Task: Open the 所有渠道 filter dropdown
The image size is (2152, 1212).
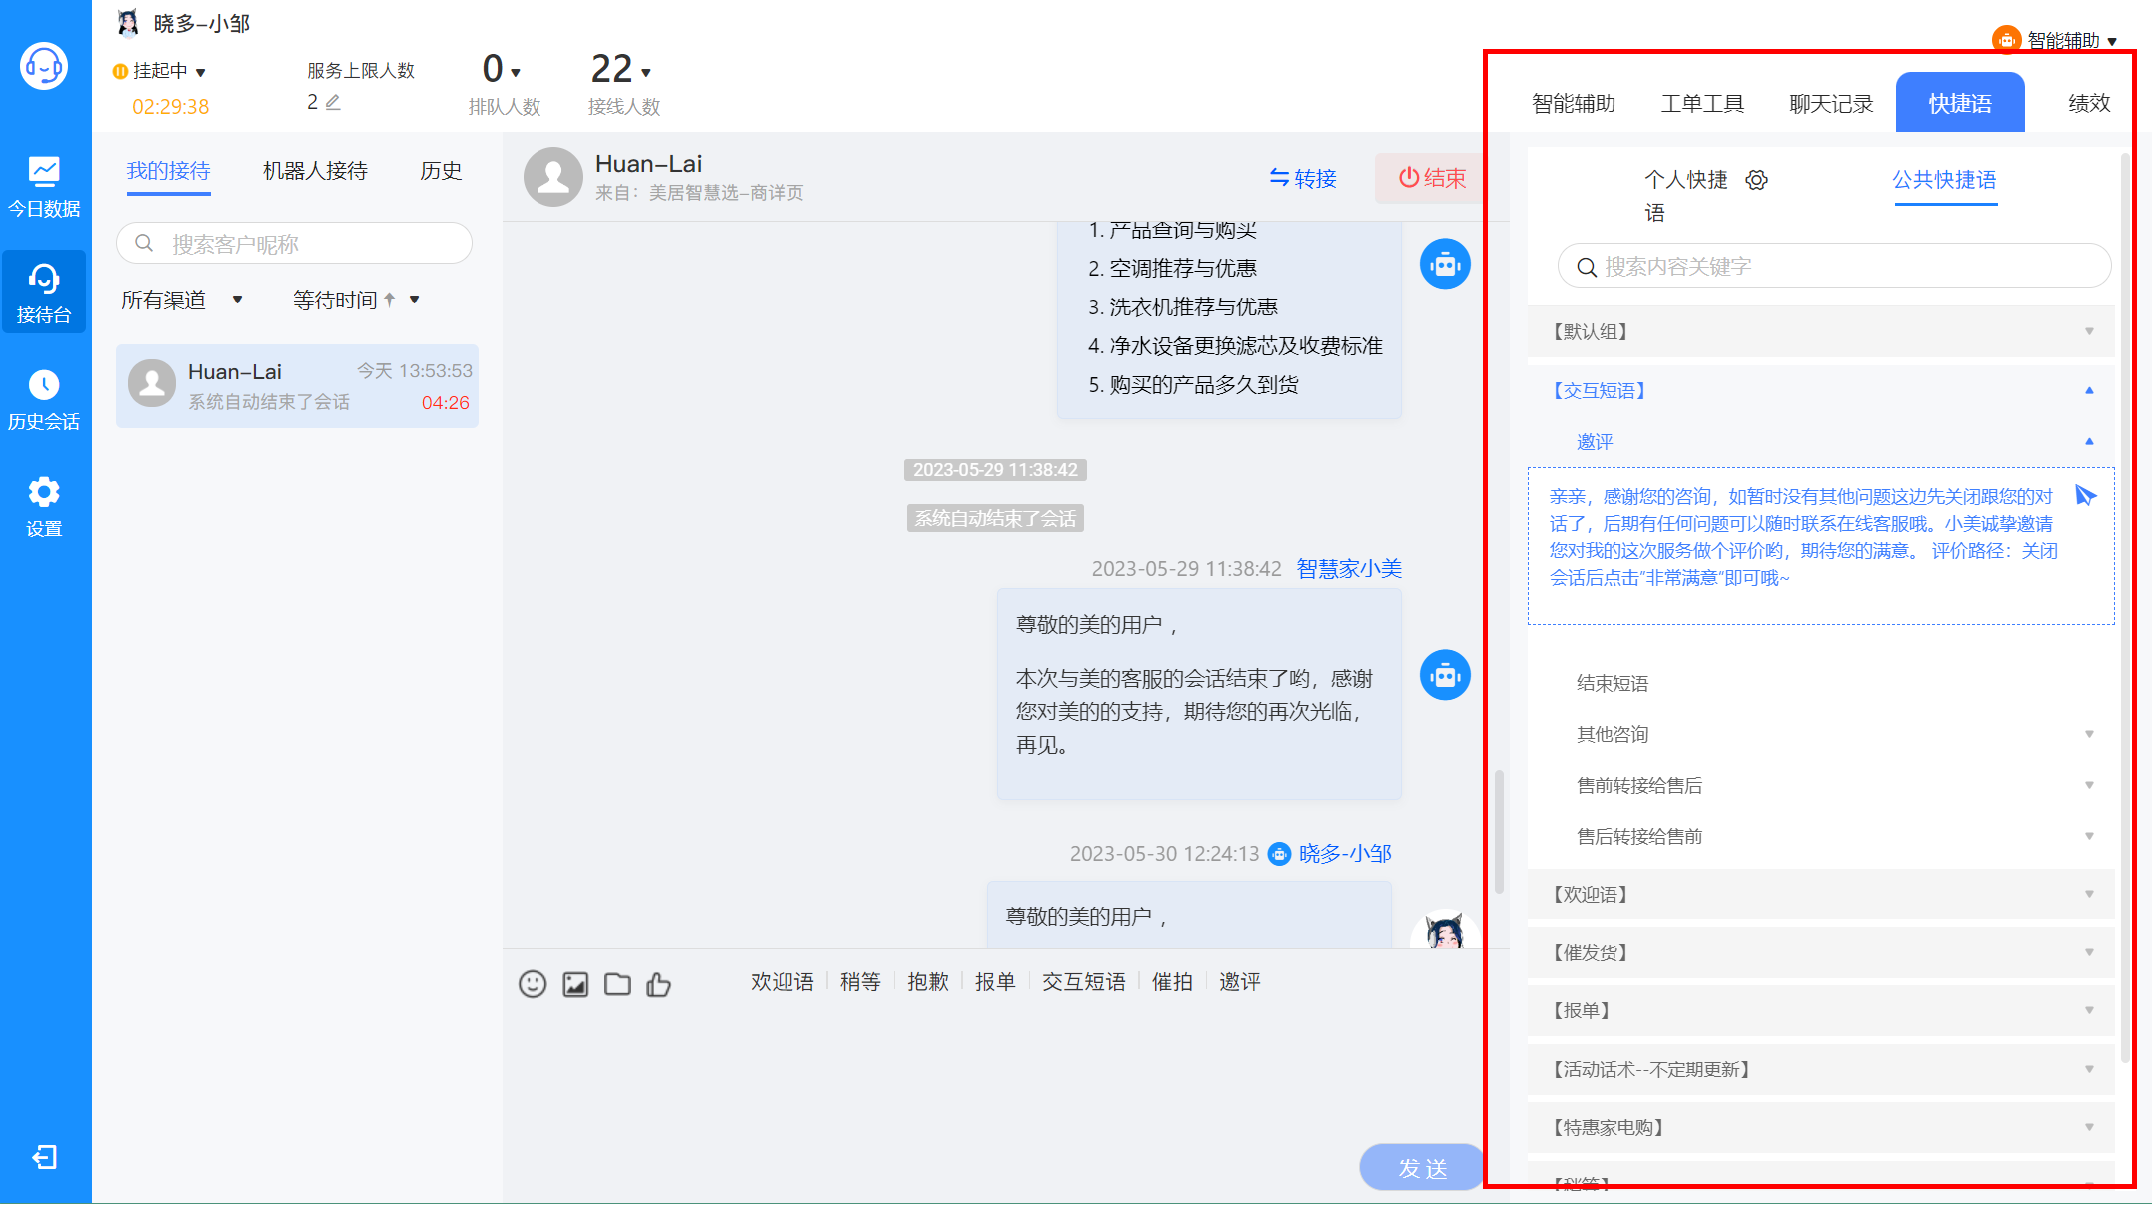Action: click(182, 300)
